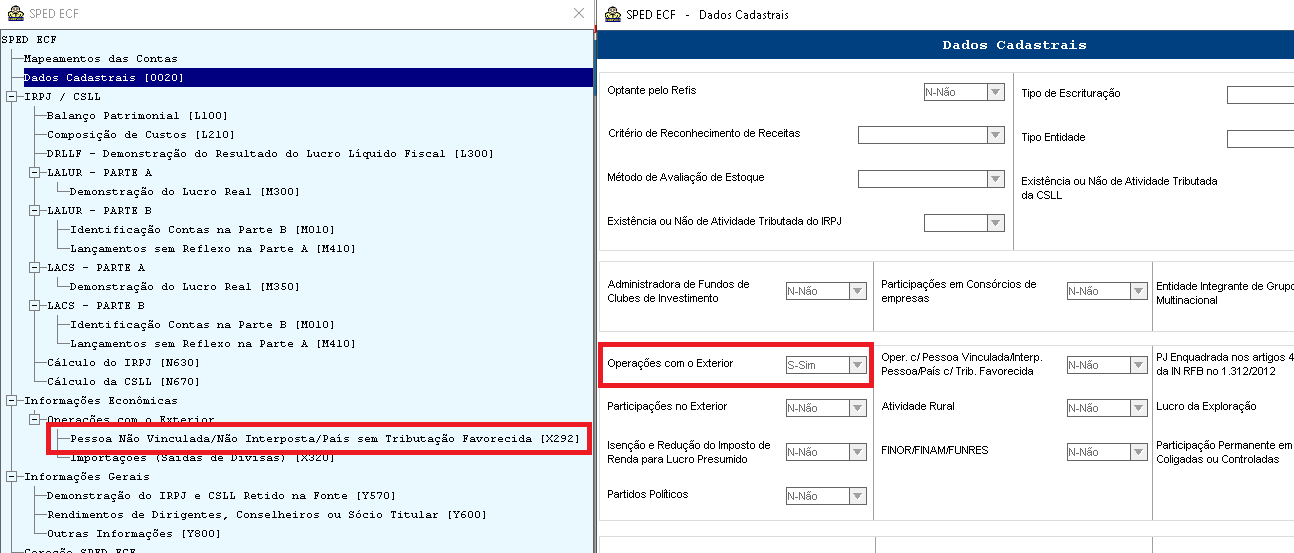Select Dados Cadastrais [0020] tree item
1294x553 pixels.
(x=103, y=77)
